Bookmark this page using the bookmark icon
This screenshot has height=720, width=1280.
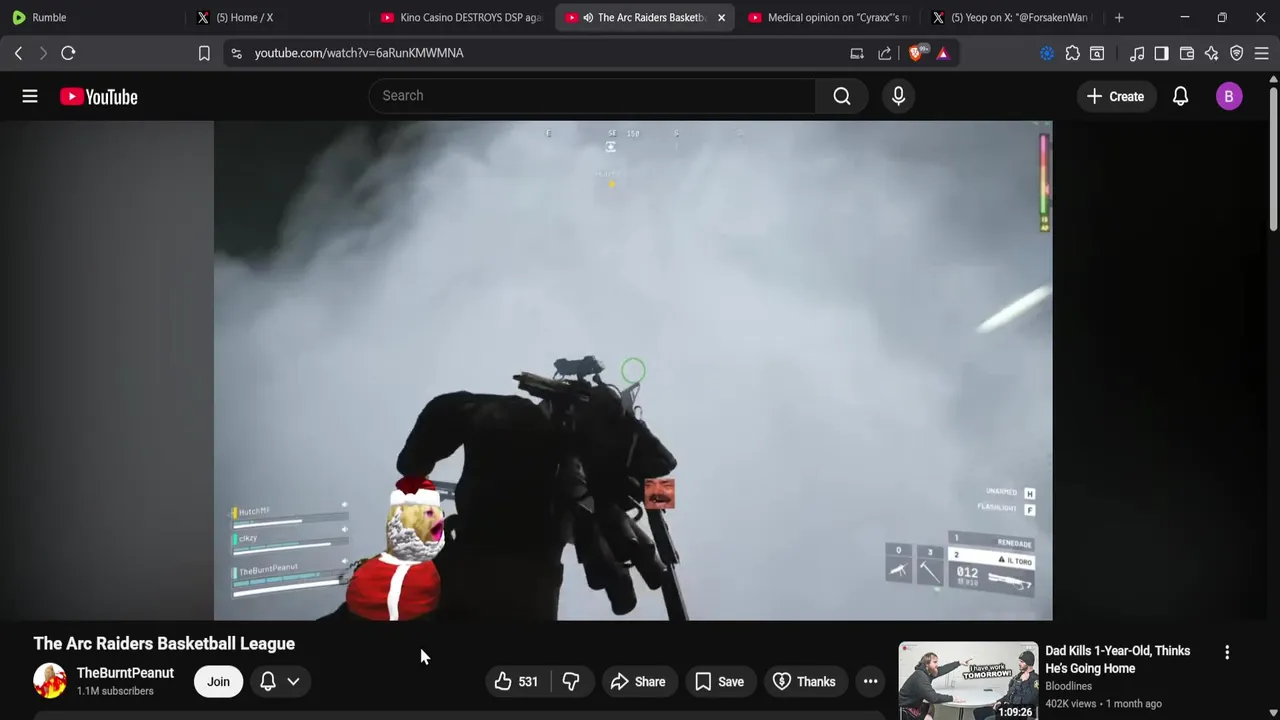(x=204, y=53)
